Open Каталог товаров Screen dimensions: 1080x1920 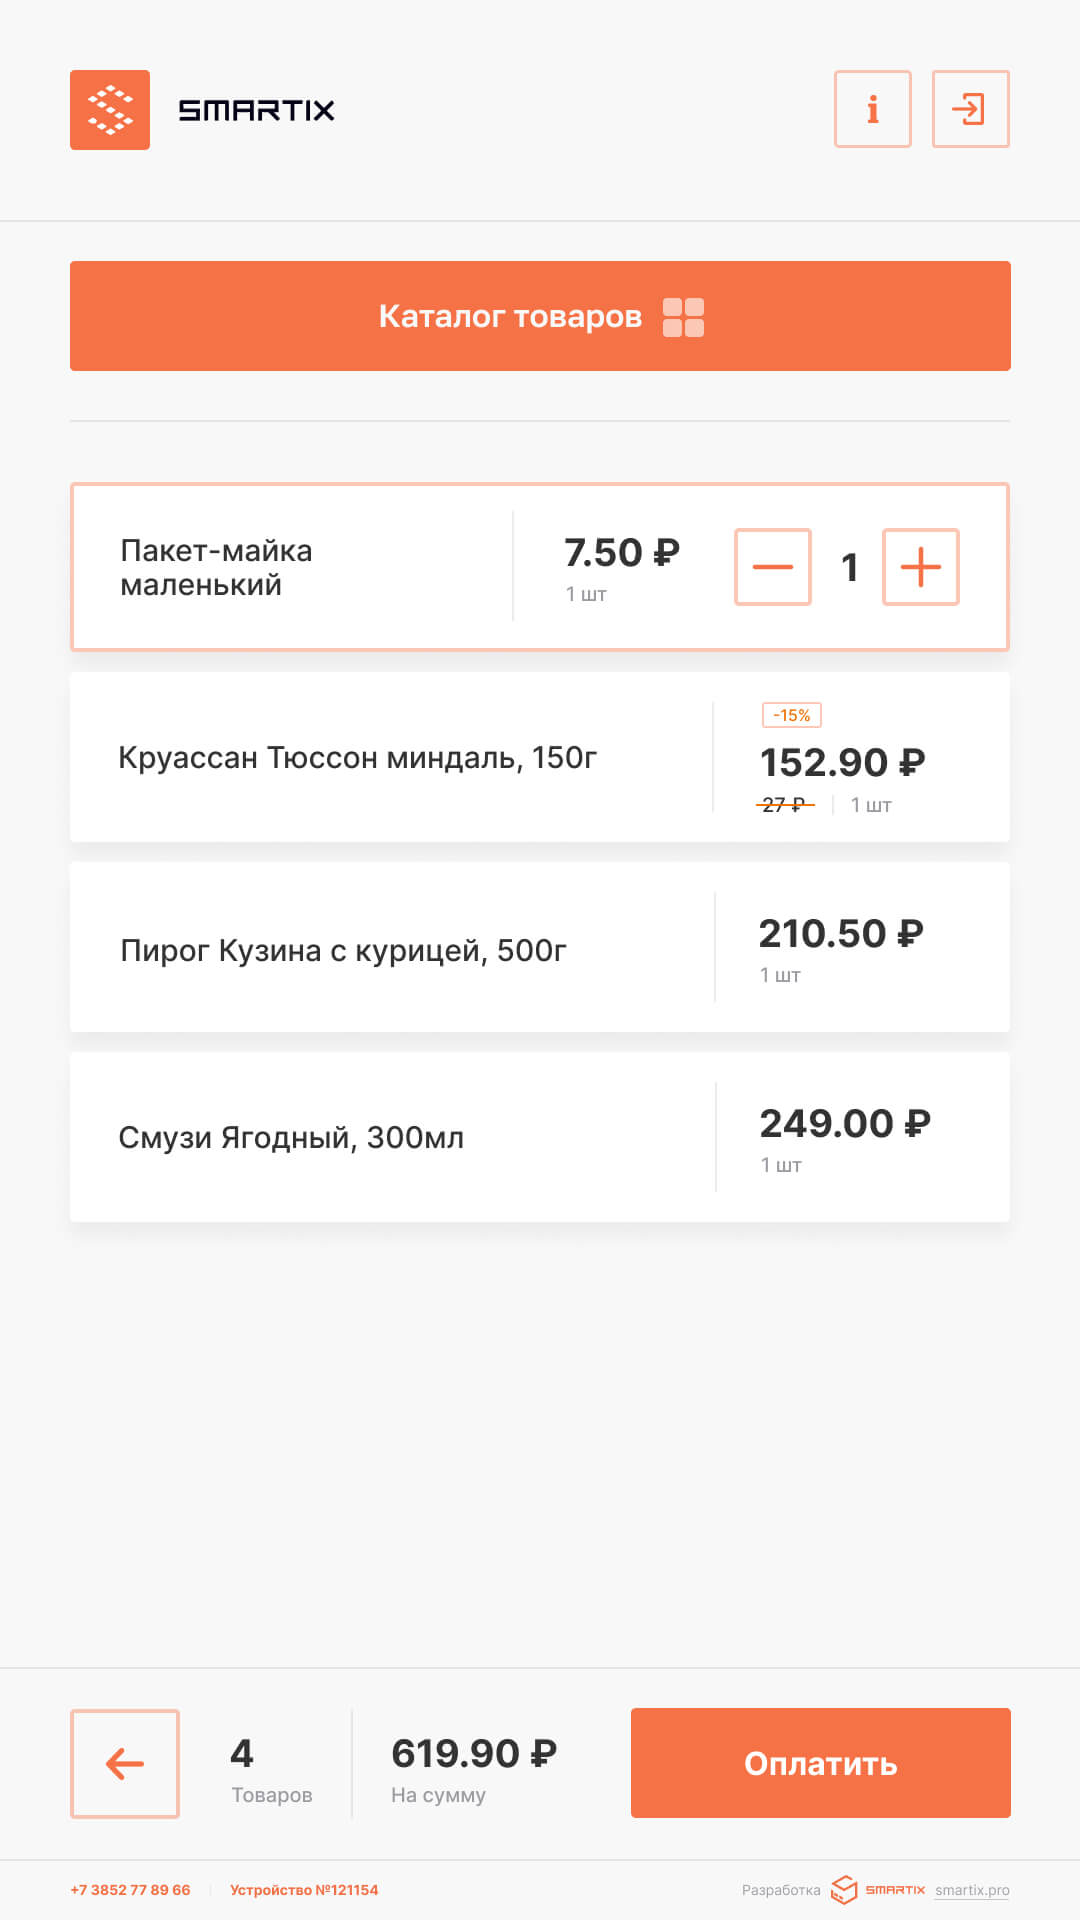pyautogui.click(x=510, y=316)
